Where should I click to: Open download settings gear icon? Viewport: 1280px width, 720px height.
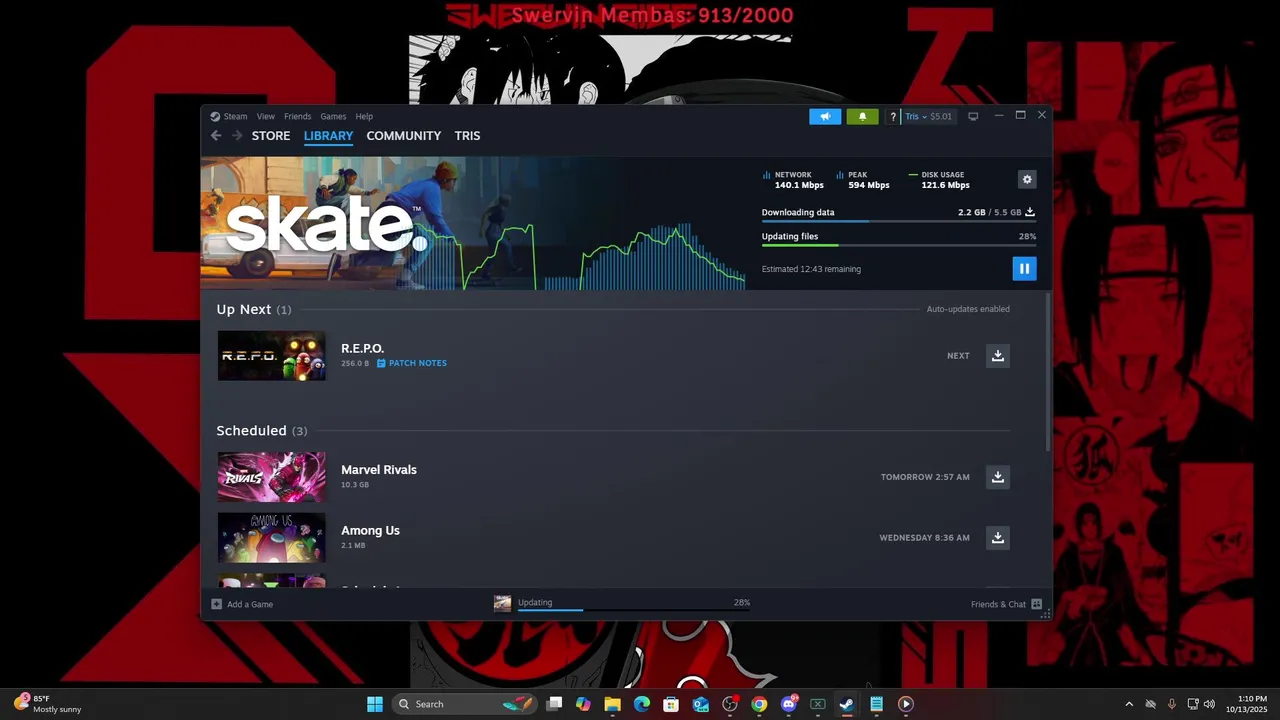click(x=1026, y=179)
